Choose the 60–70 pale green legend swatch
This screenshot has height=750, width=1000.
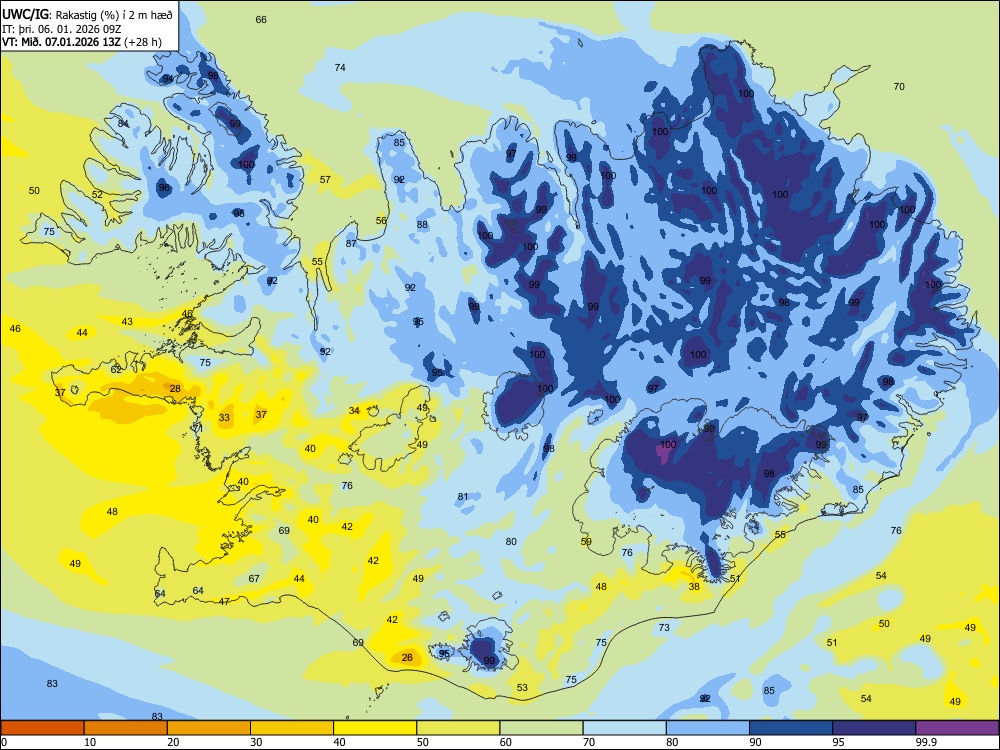tap(541, 728)
